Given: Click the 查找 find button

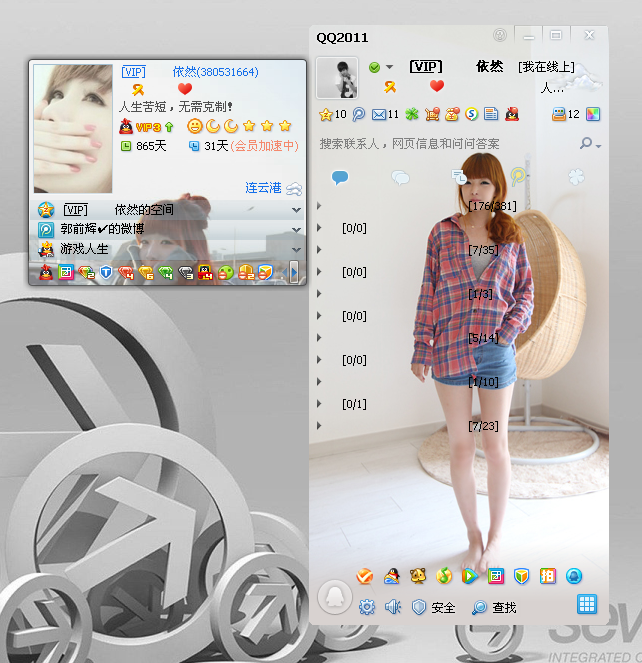Looking at the screenshot, I should [x=494, y=608].
